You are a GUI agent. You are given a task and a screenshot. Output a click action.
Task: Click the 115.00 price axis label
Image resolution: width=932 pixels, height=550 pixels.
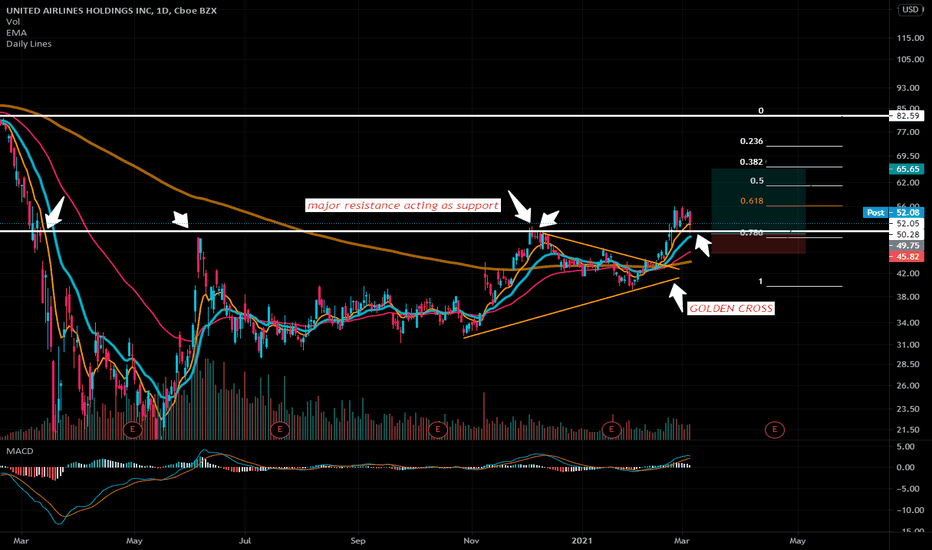click(910, 38)
